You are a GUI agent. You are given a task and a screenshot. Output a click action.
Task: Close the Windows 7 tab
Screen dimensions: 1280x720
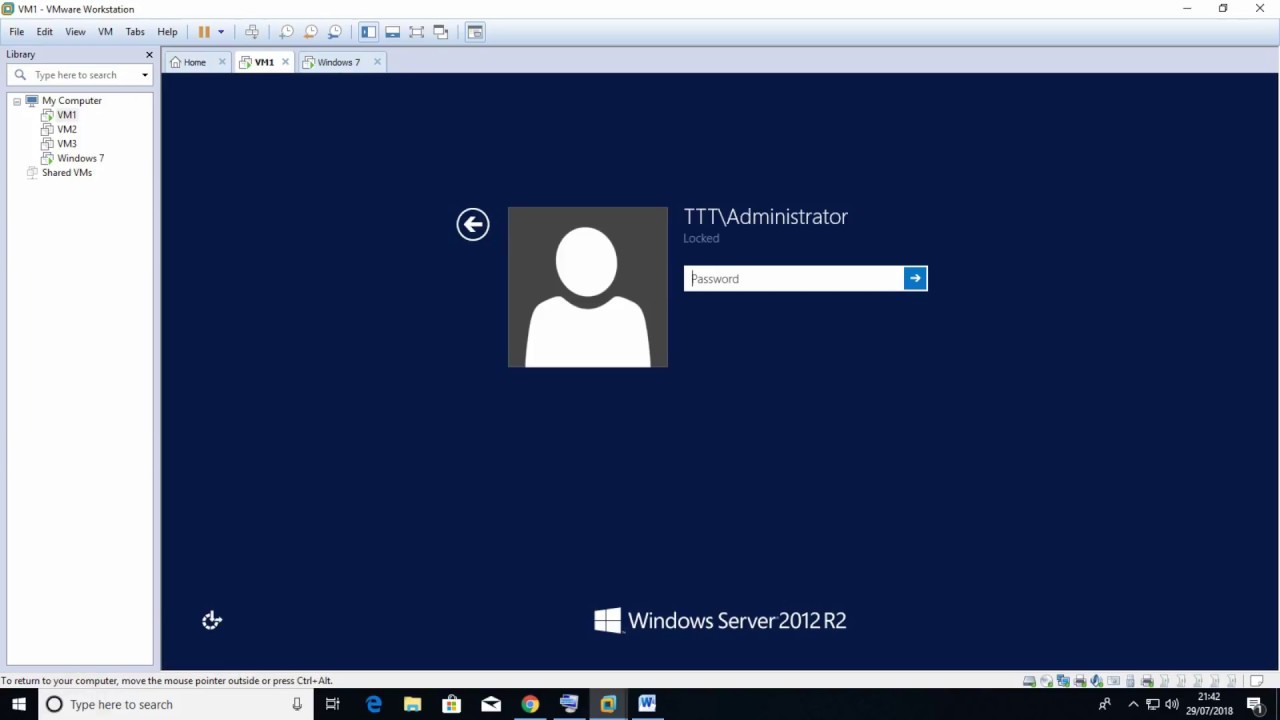(x=377, y=62)
